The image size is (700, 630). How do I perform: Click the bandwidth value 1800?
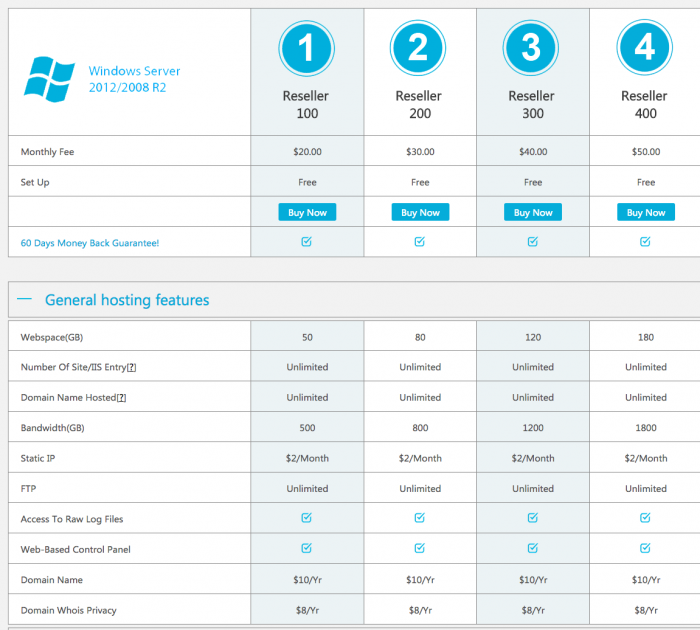click(x=646, y=428)
